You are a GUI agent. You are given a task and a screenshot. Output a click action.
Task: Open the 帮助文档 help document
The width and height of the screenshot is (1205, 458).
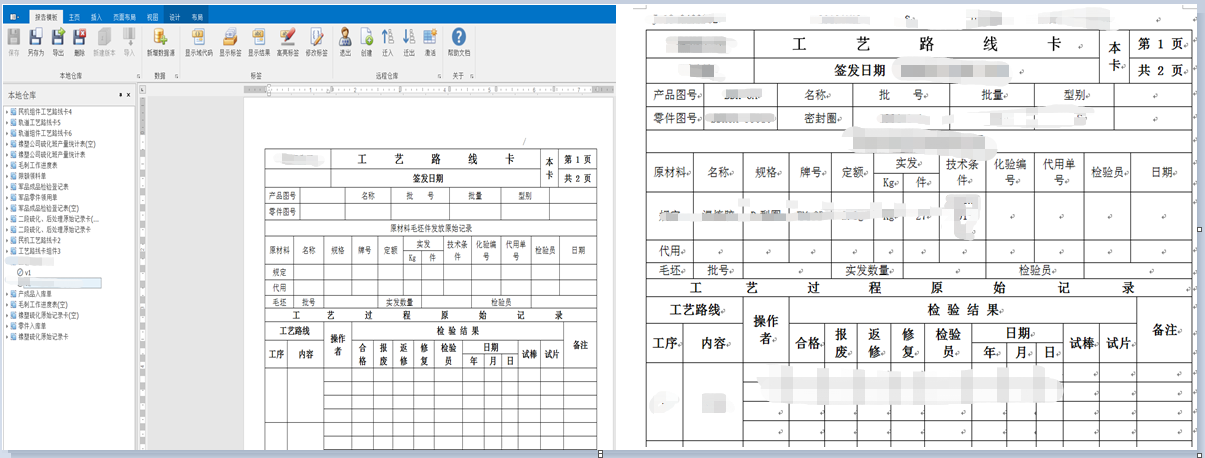click(x=459, y=42)
